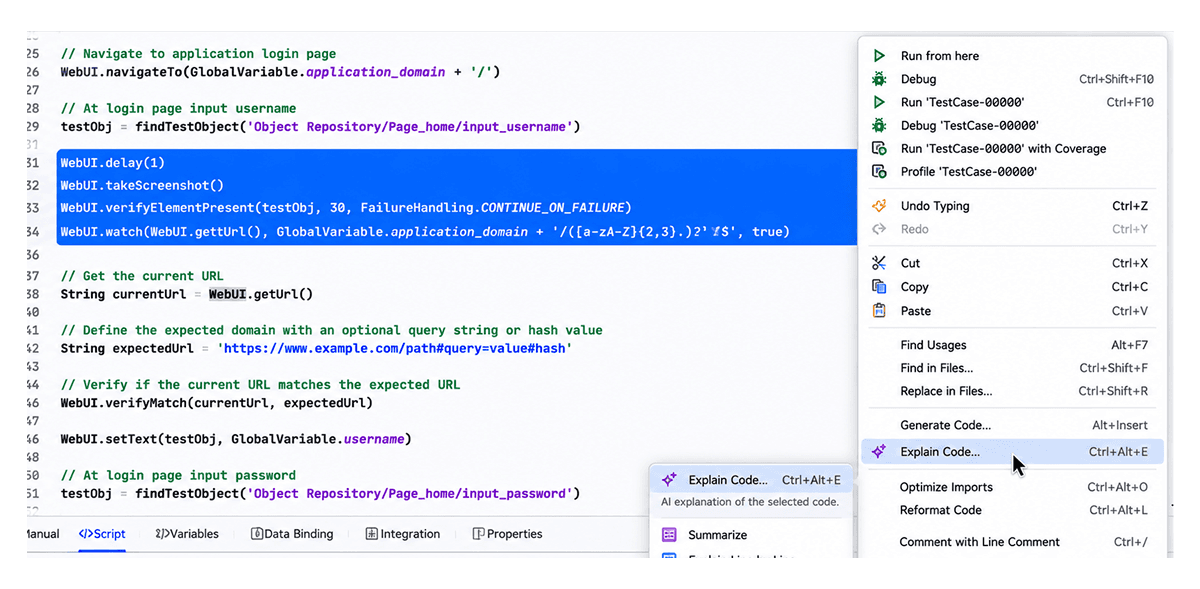Click the String expectedUrl line
Screen dimensions: 1200x589
[x=316, y=348]
